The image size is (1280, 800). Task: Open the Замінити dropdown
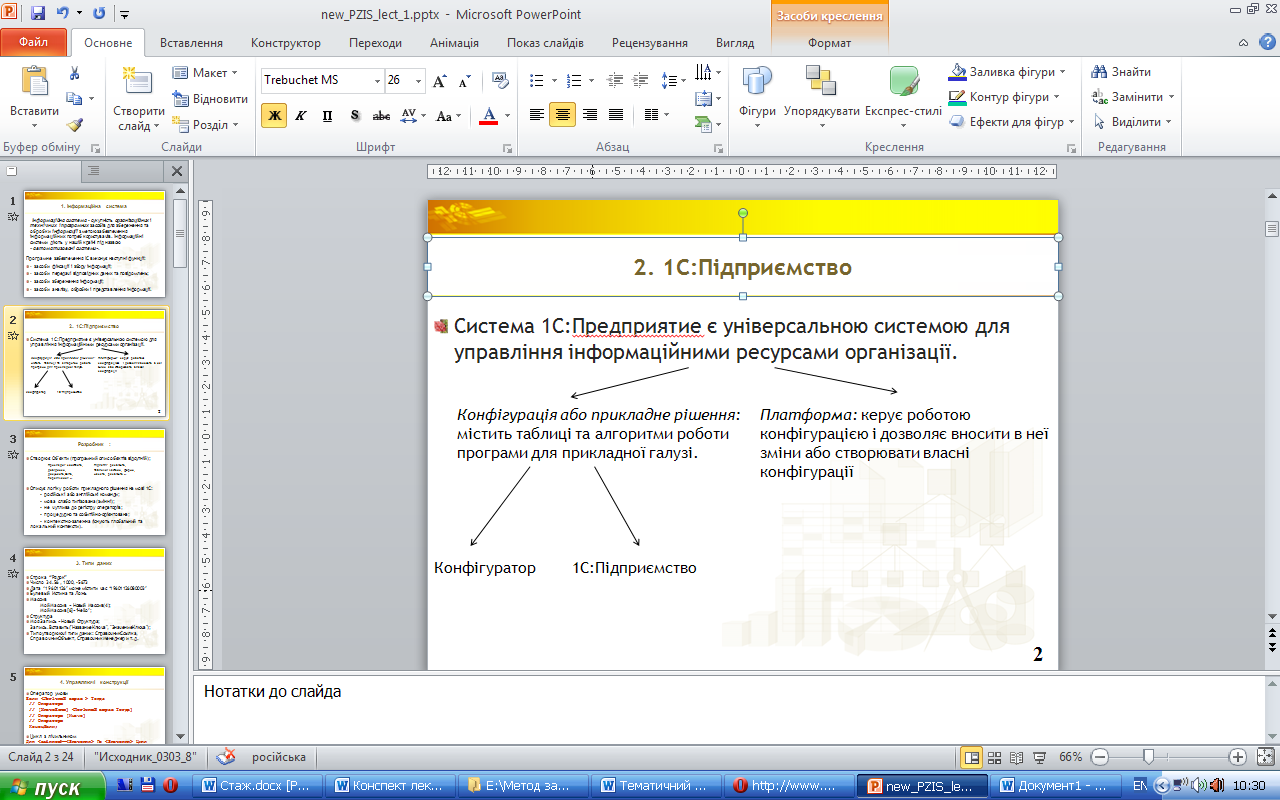[1134, 97]
